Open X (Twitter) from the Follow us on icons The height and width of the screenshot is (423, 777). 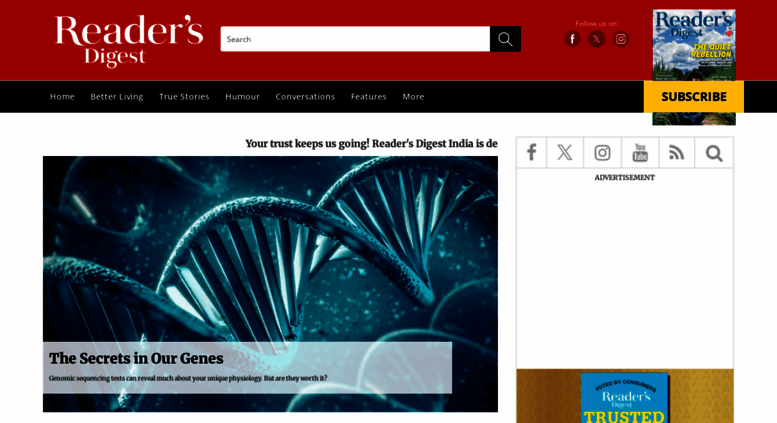point(597,39)
